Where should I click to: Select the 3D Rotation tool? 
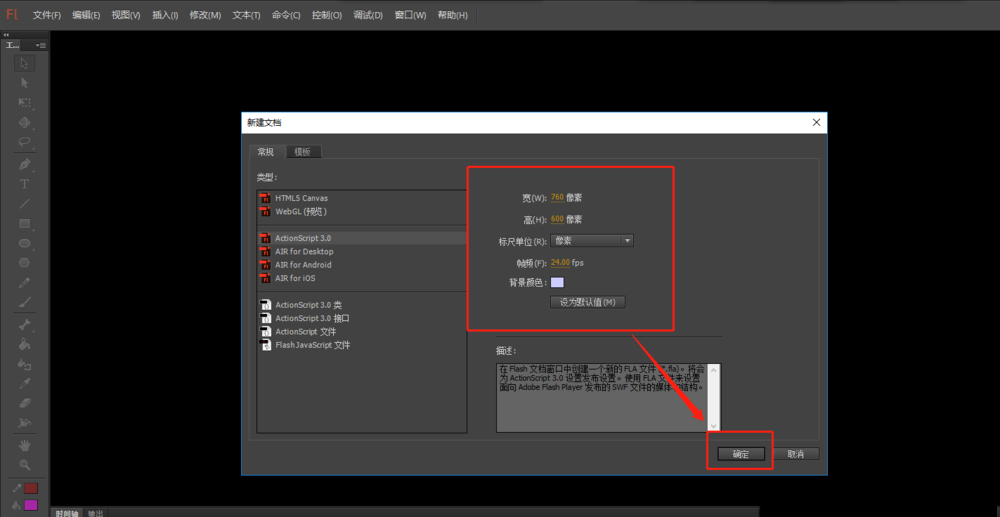pos(25,122)
